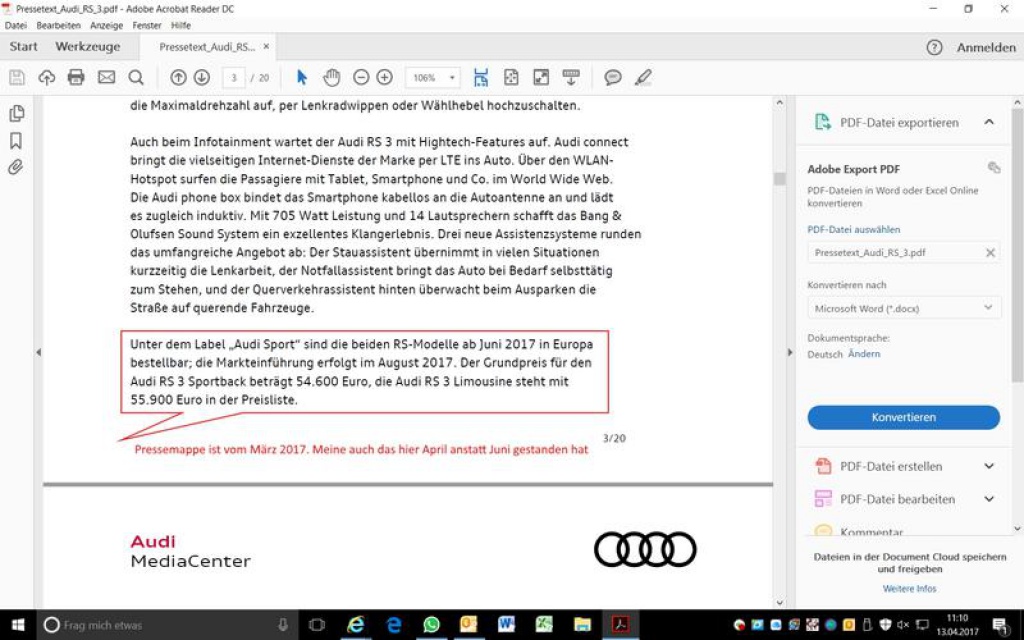This screenshot has width=1024, height=640.
Task: Click the Konvertieren button
Action: [x=903, y=417]
